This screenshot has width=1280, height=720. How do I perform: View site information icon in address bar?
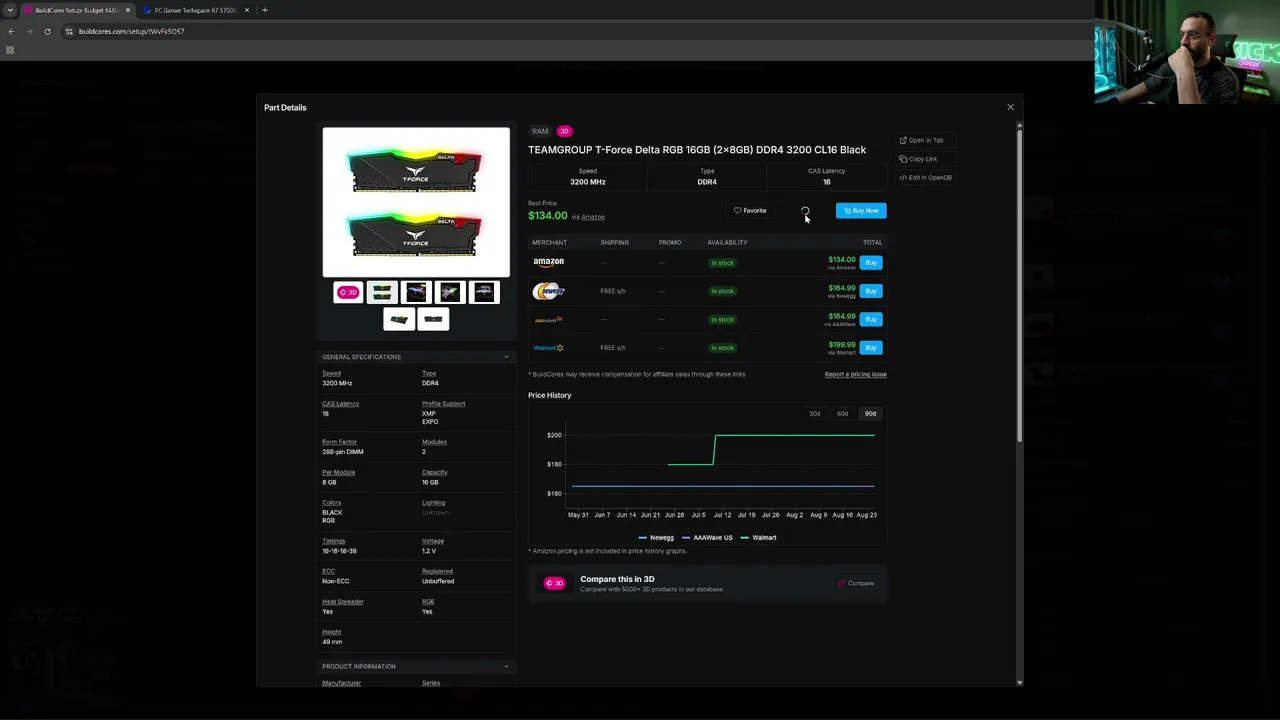(69, 31)
